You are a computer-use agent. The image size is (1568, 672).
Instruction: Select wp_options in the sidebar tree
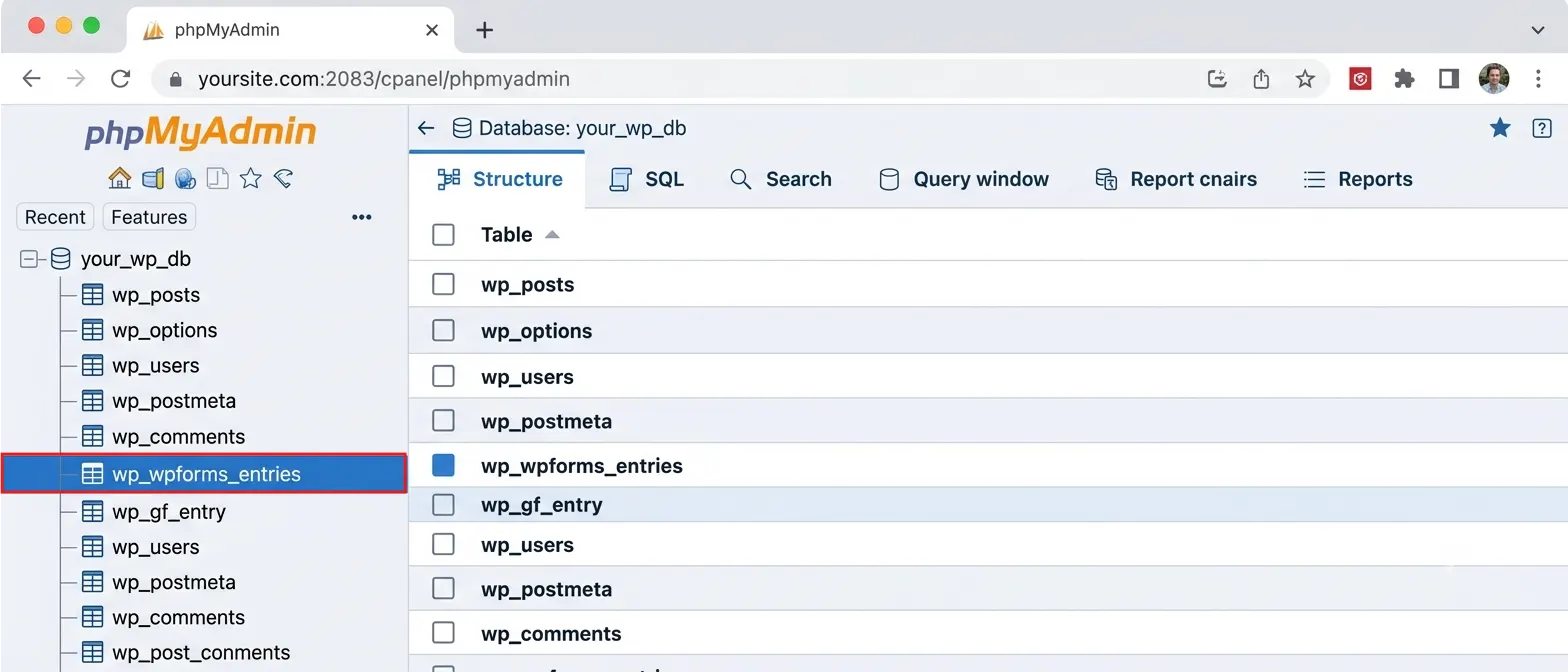click(165, 330)
